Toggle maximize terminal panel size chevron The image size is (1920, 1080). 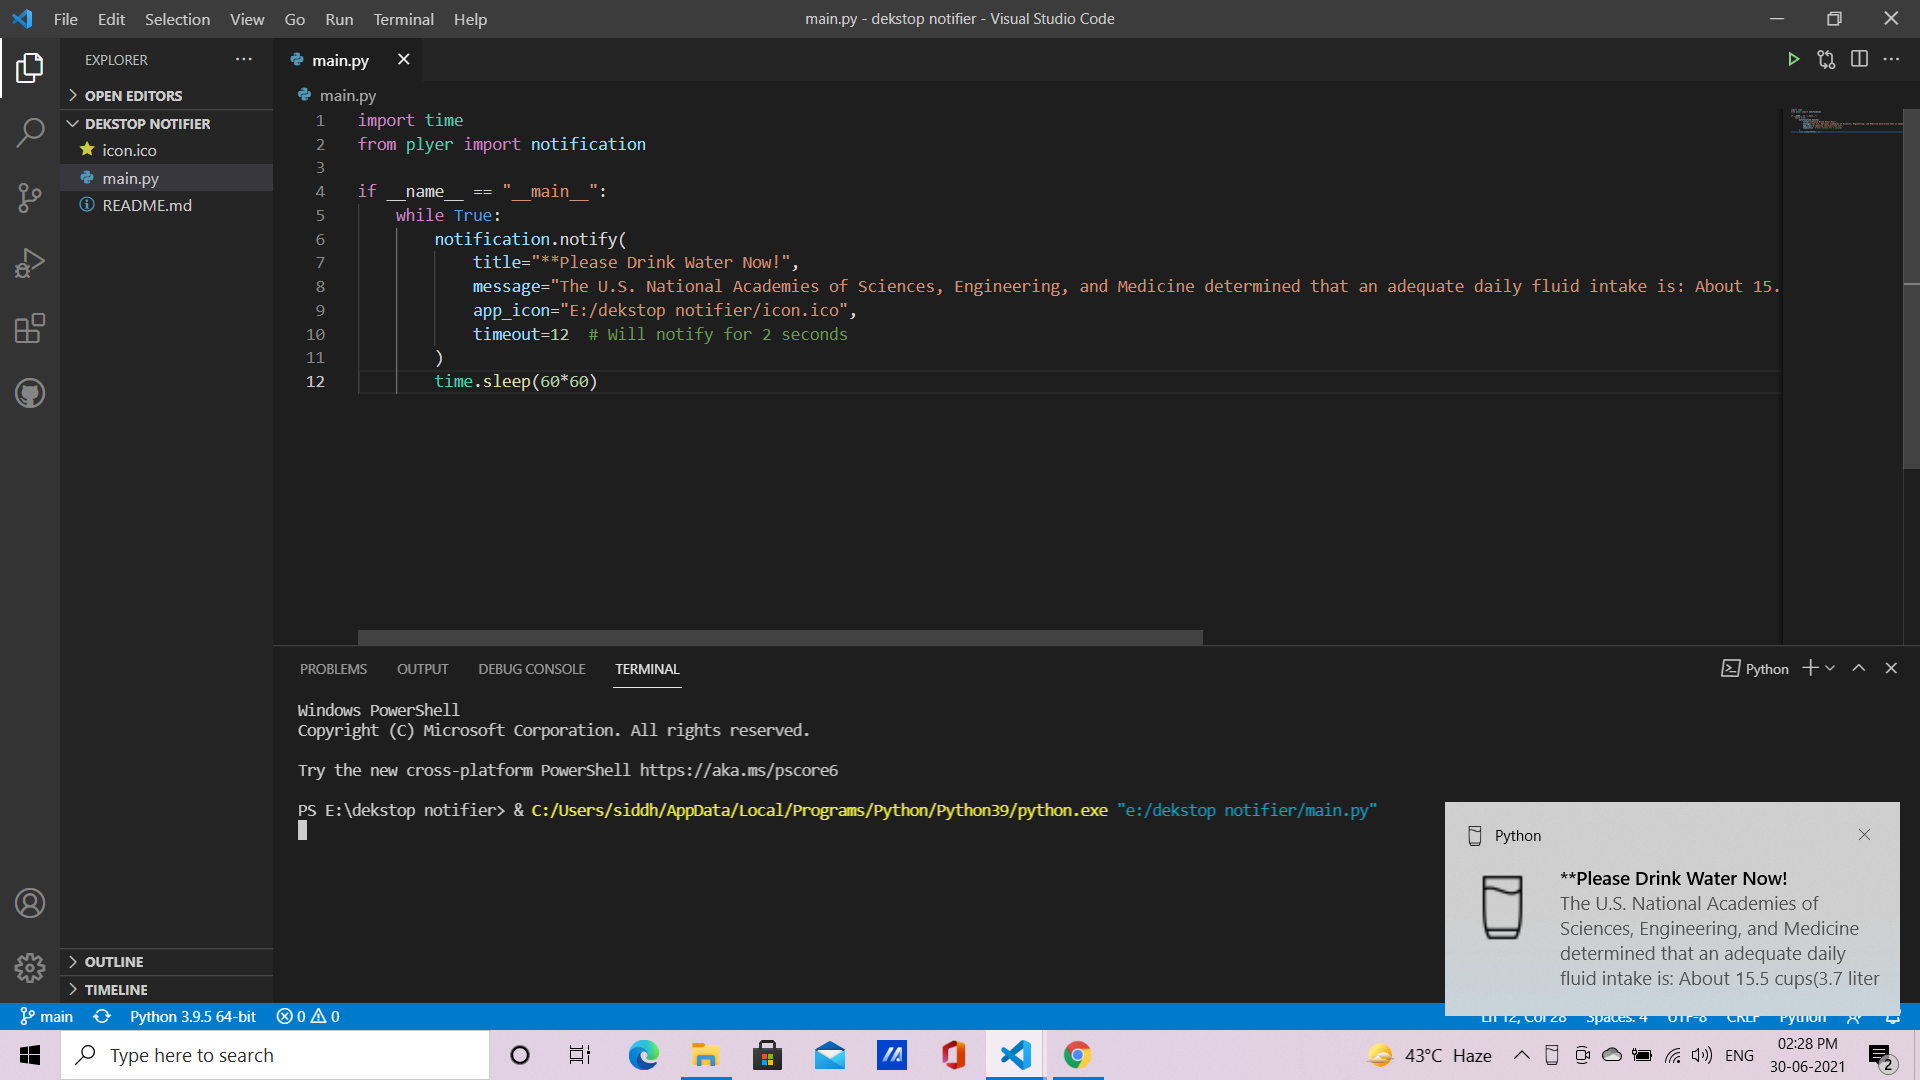click(x=1859, y=668)
